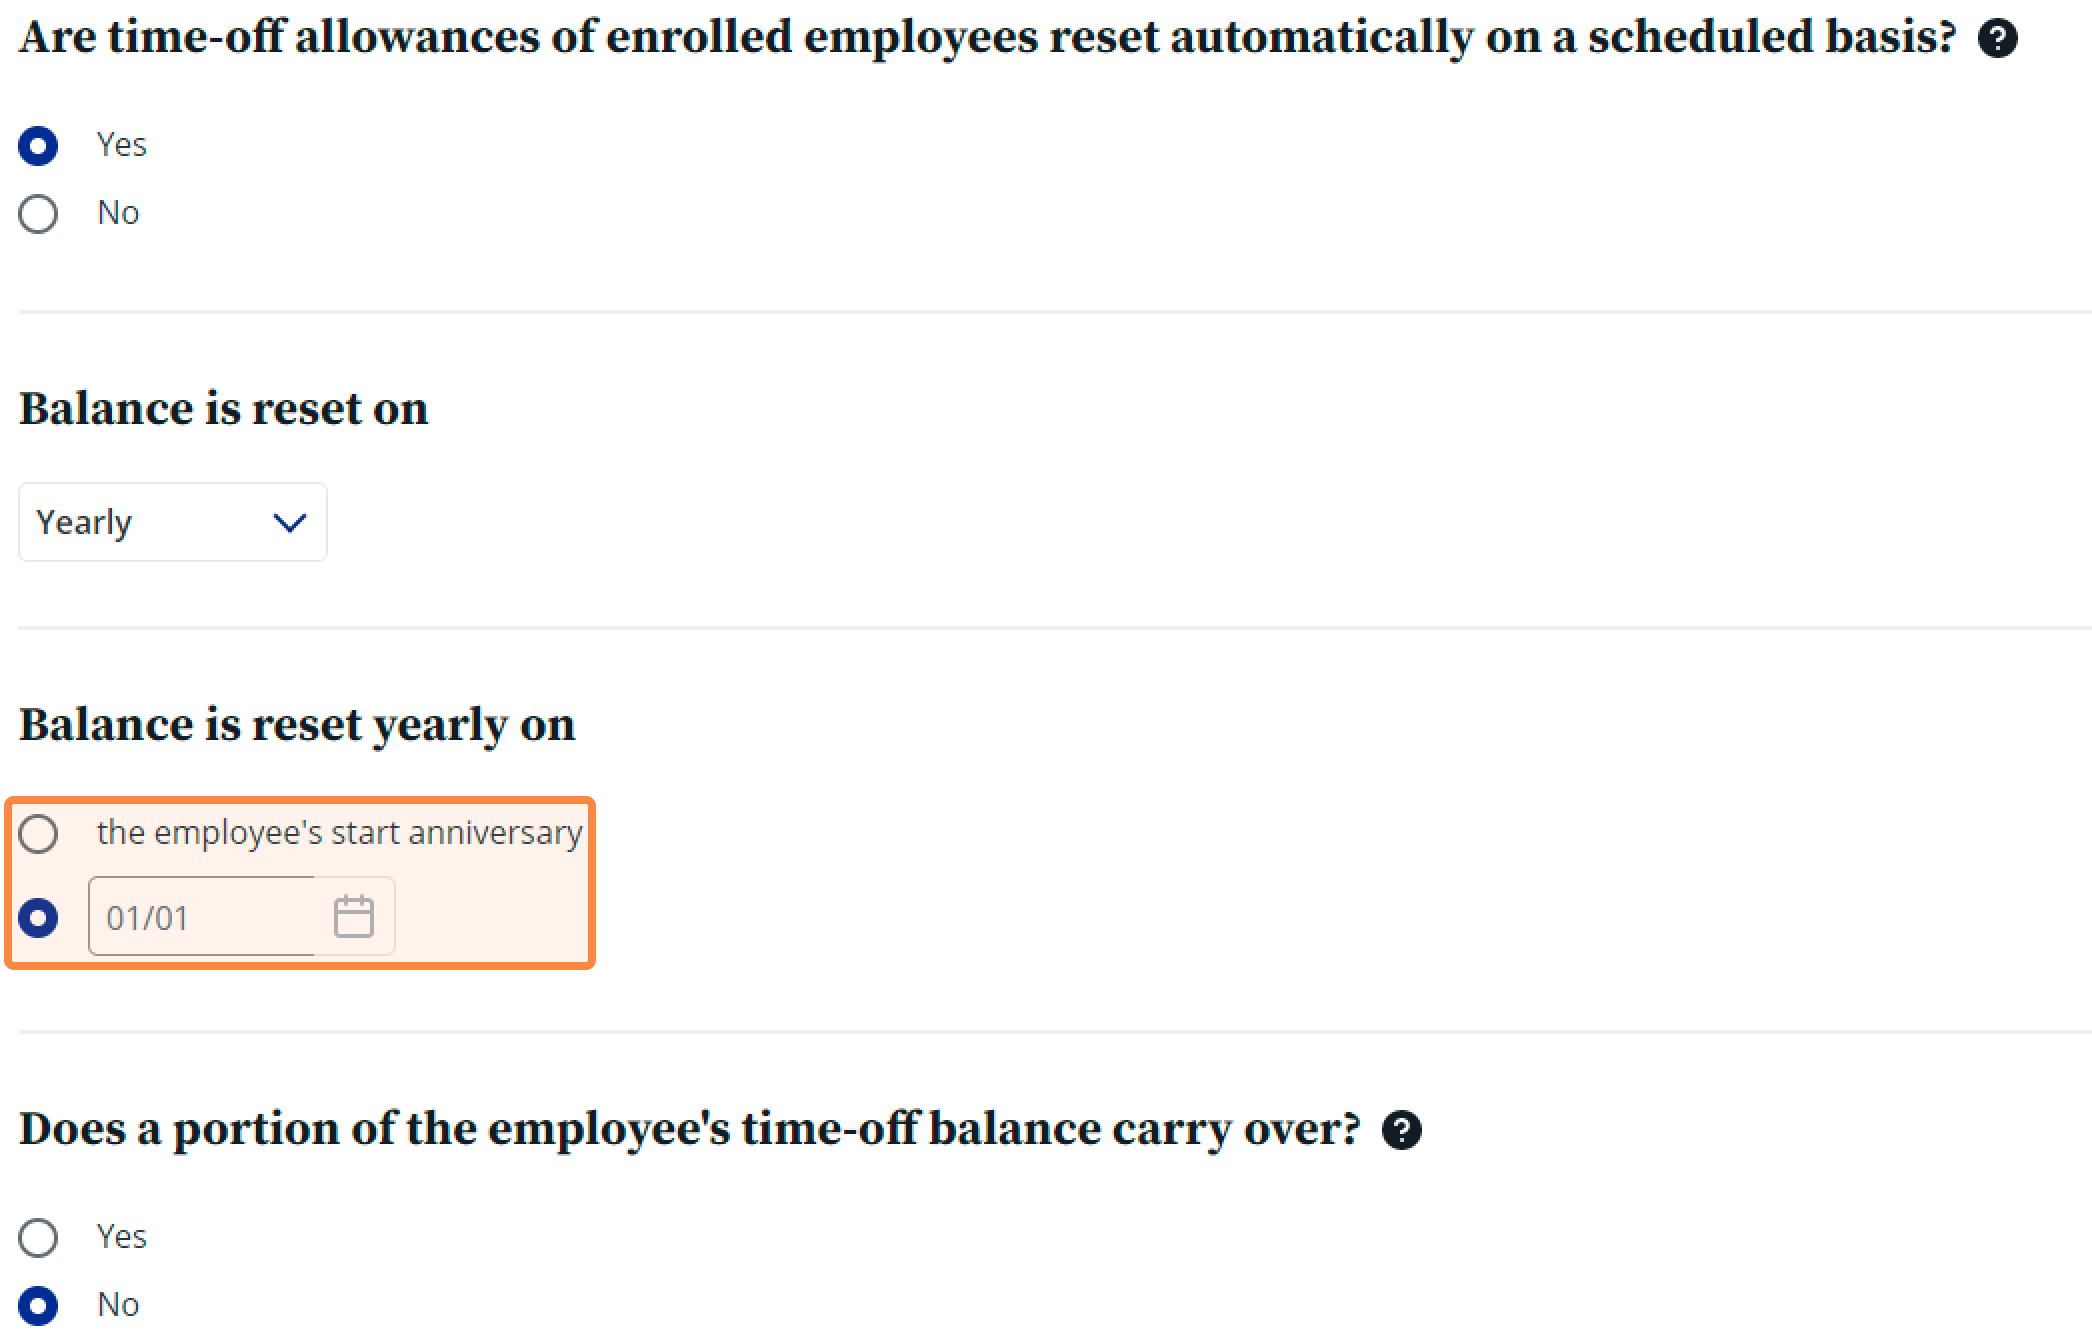Viewport: 2092px width, 1344px height.
Task: Click the time-off balance carry over heading
Action: 690,1129
